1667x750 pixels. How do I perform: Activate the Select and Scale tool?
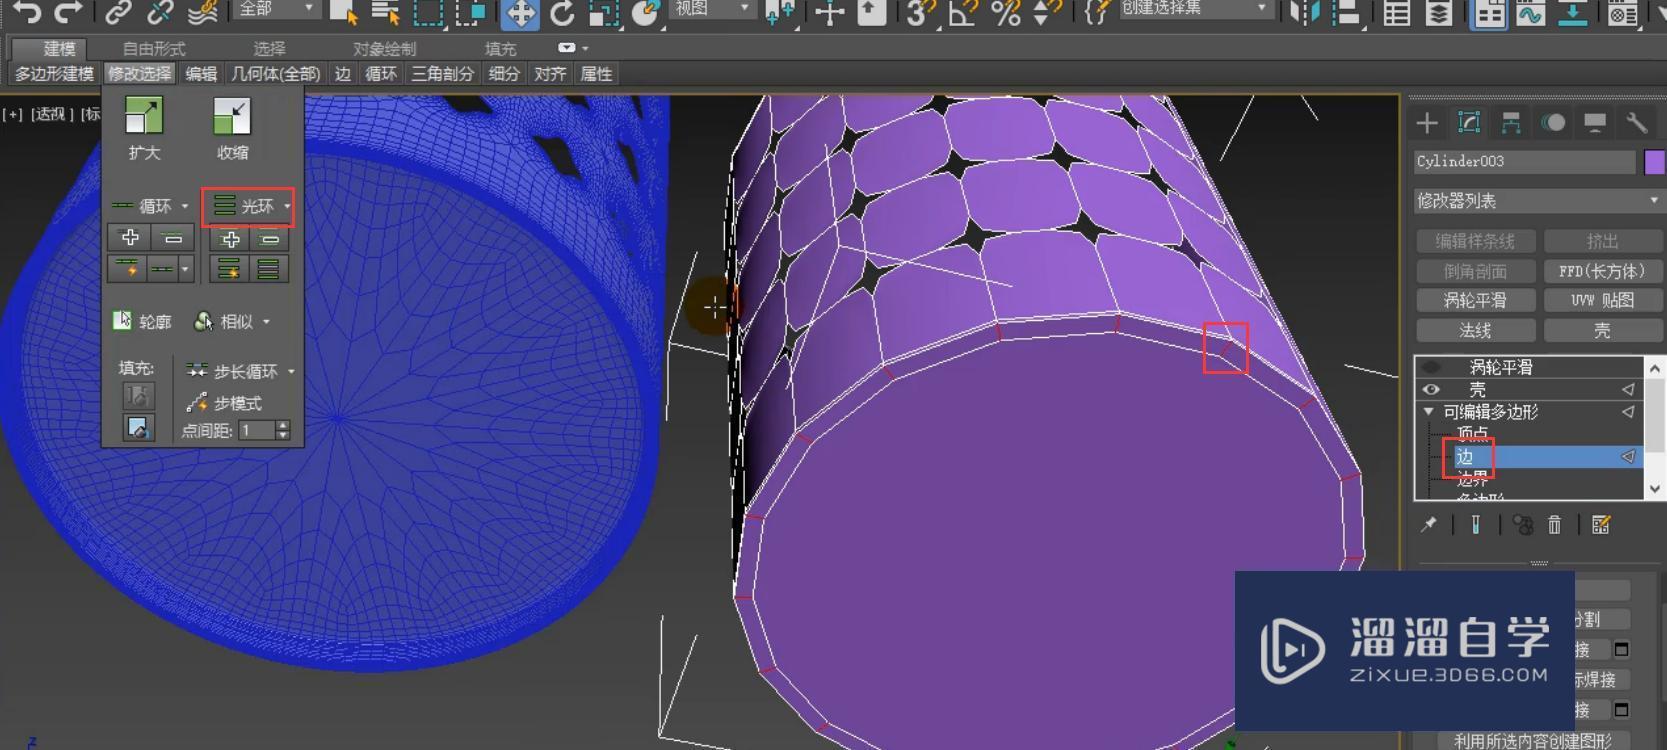coord(604,12)
